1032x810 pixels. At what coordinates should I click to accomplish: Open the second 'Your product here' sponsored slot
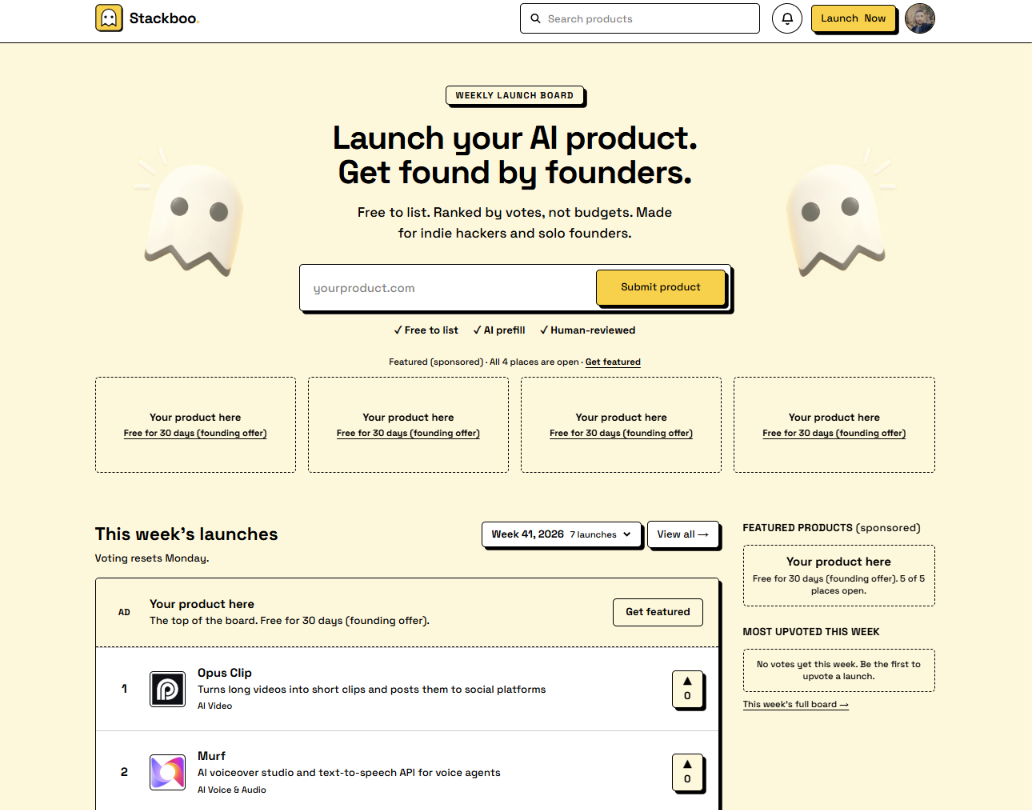(408, 425)
